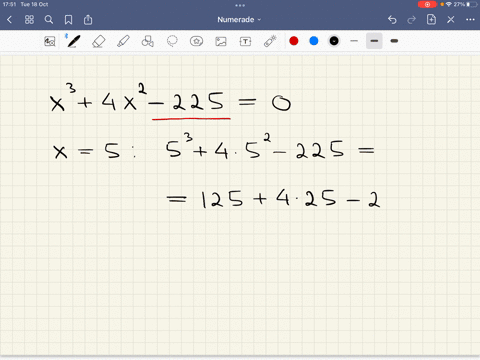480x360 pixels.
Task: Select the thinnest stroke width
Action: 354,41
